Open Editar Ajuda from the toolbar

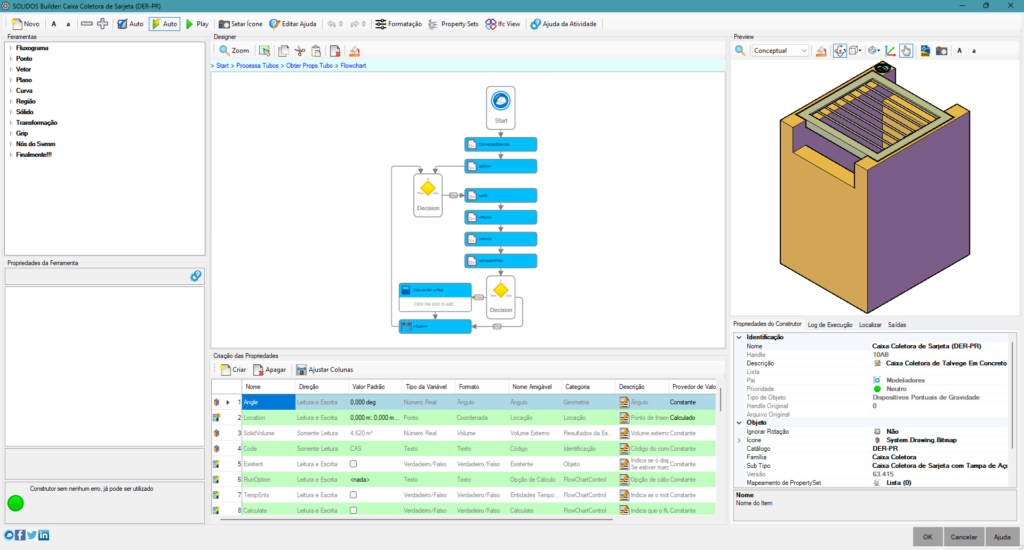[x=275, y=23]
